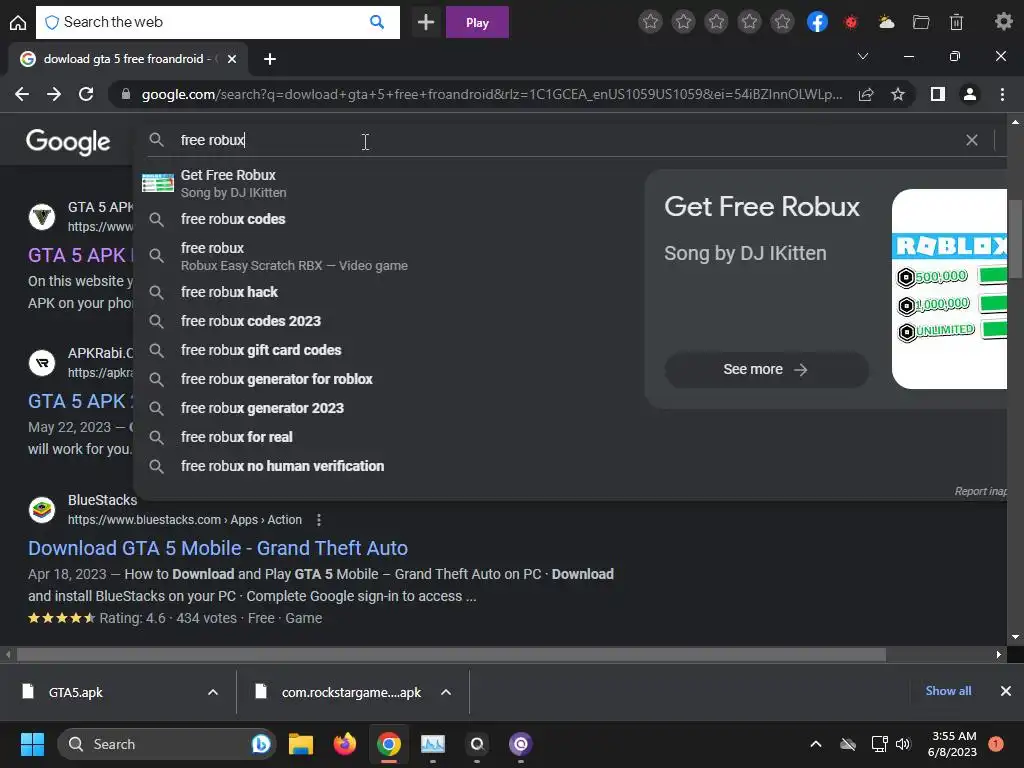Click the red ladybug icon
This screenshot has width=1024, height=768.
tap(850, 23)
